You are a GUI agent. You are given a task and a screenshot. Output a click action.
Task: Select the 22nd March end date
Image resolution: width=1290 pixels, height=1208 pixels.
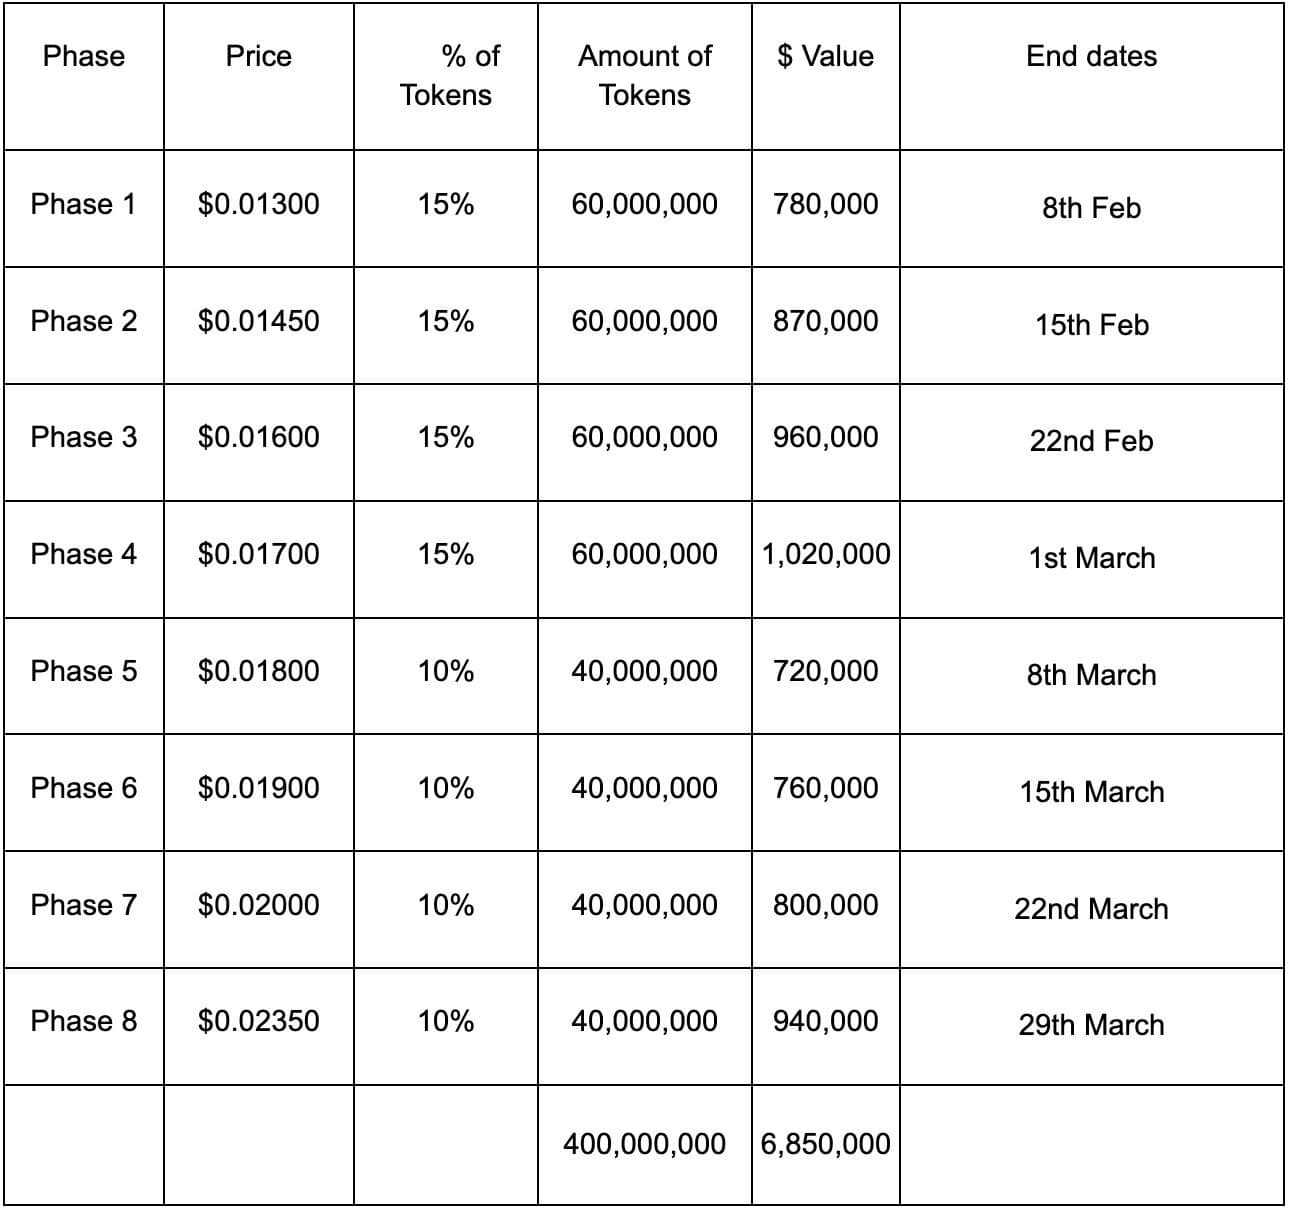click(1091, 909)
